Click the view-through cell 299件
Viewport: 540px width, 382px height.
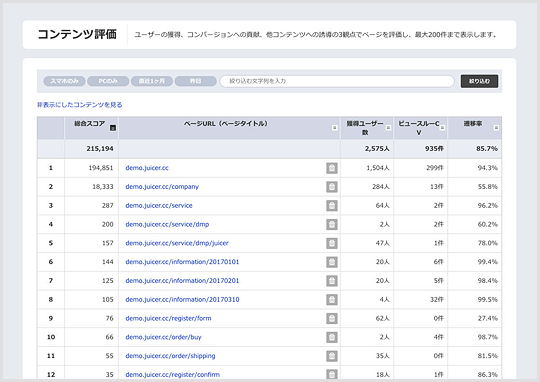click(435, 168)
